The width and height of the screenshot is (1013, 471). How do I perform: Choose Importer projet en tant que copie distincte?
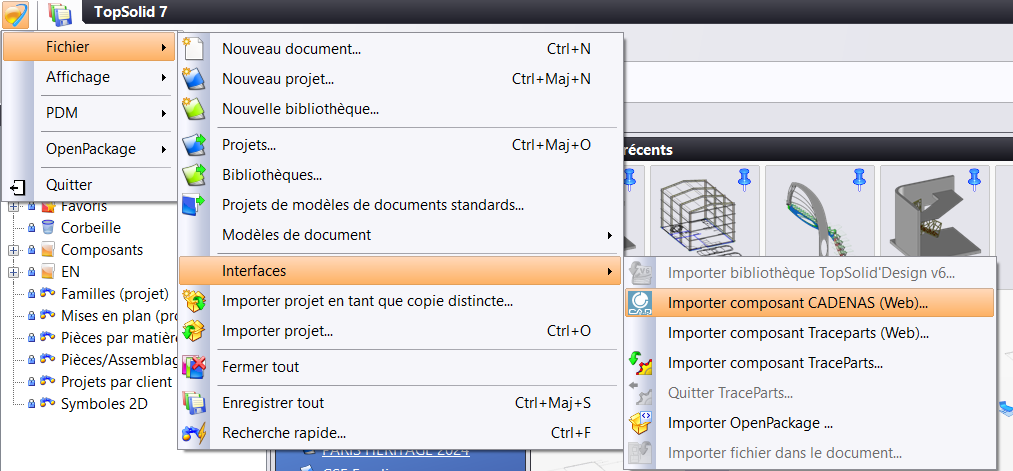(400, 301)
